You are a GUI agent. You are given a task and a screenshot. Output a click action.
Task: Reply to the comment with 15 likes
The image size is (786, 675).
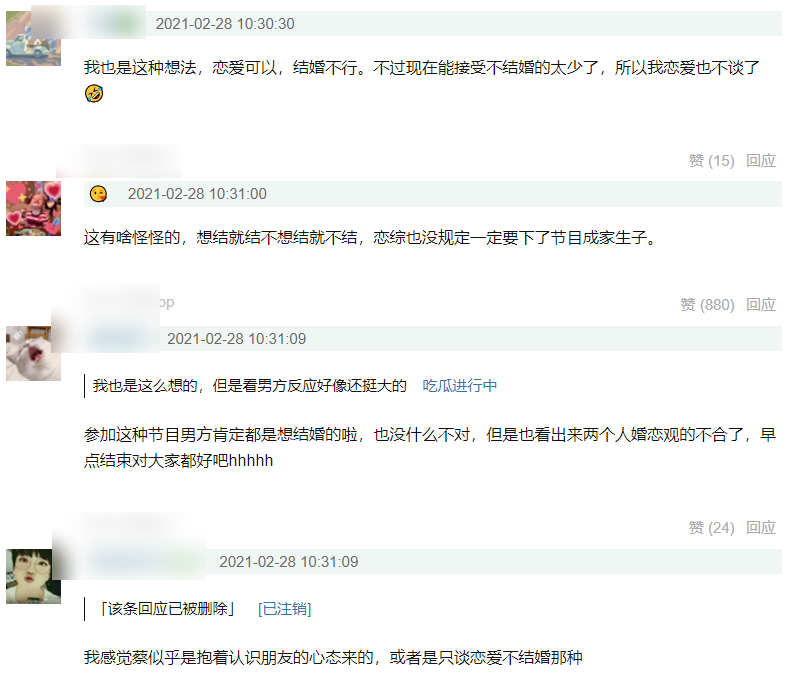[x=761, y=160]
